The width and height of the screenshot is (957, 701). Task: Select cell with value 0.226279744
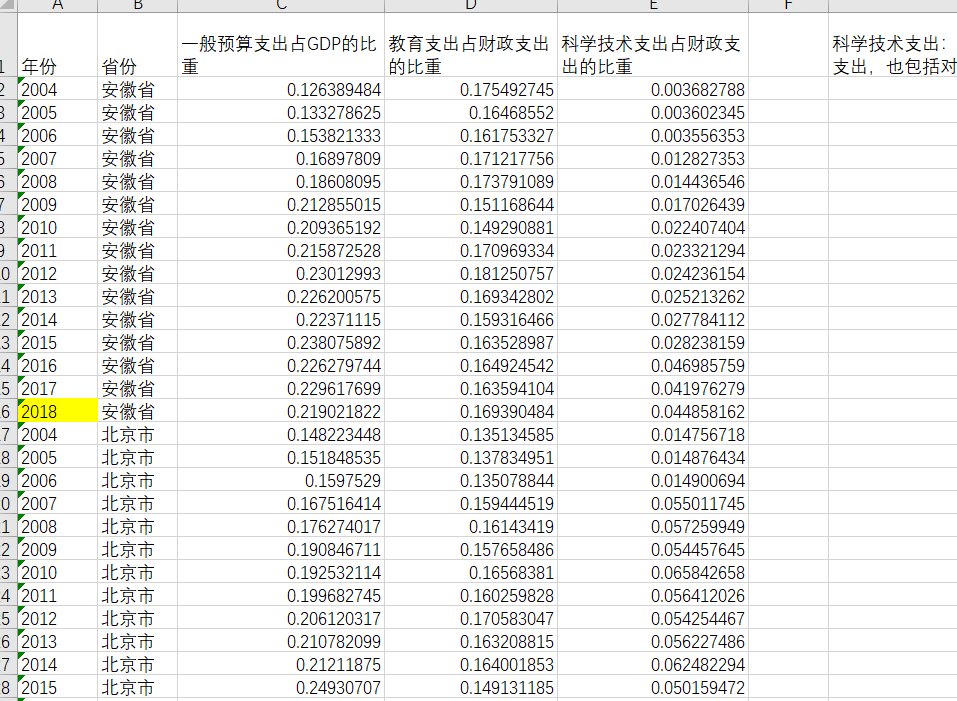tap(281, 365)
